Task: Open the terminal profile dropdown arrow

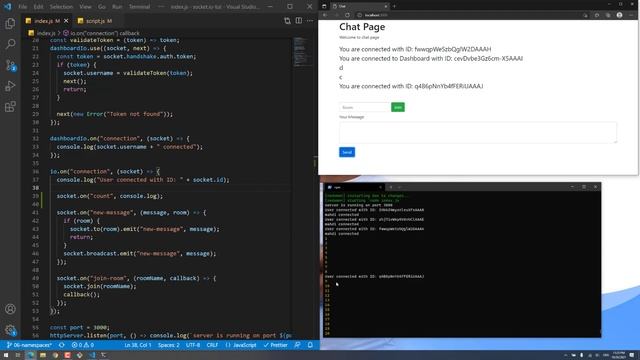Action: coord(400,187)
